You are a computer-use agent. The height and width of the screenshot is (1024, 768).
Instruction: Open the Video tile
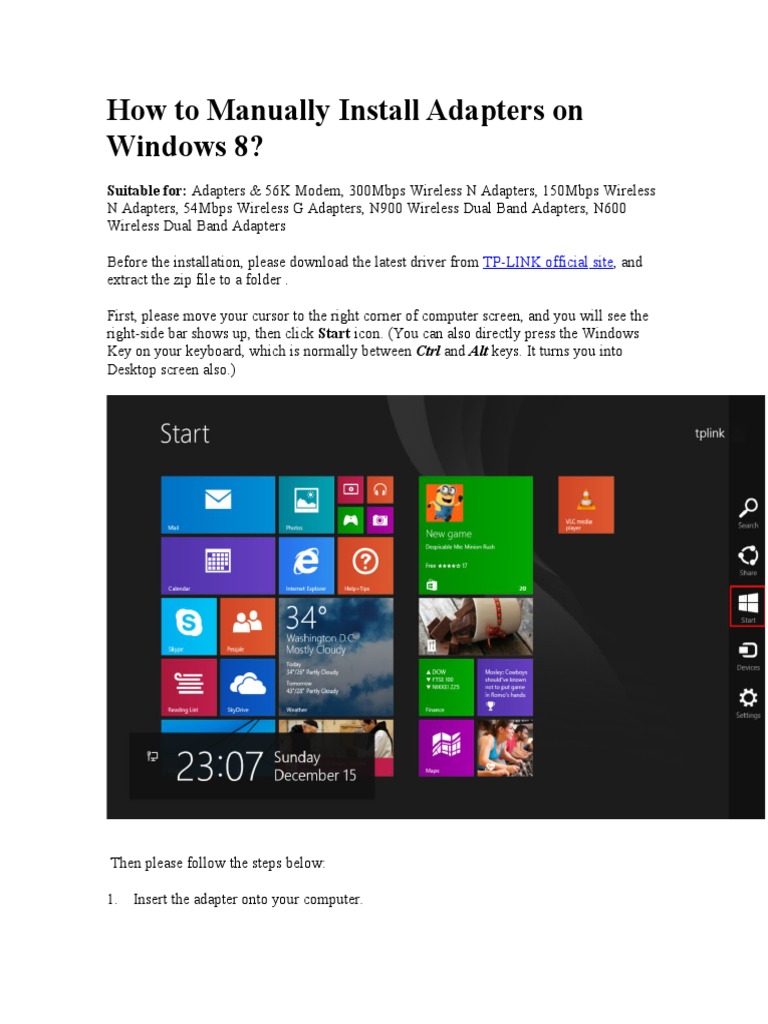click(351, 490)
